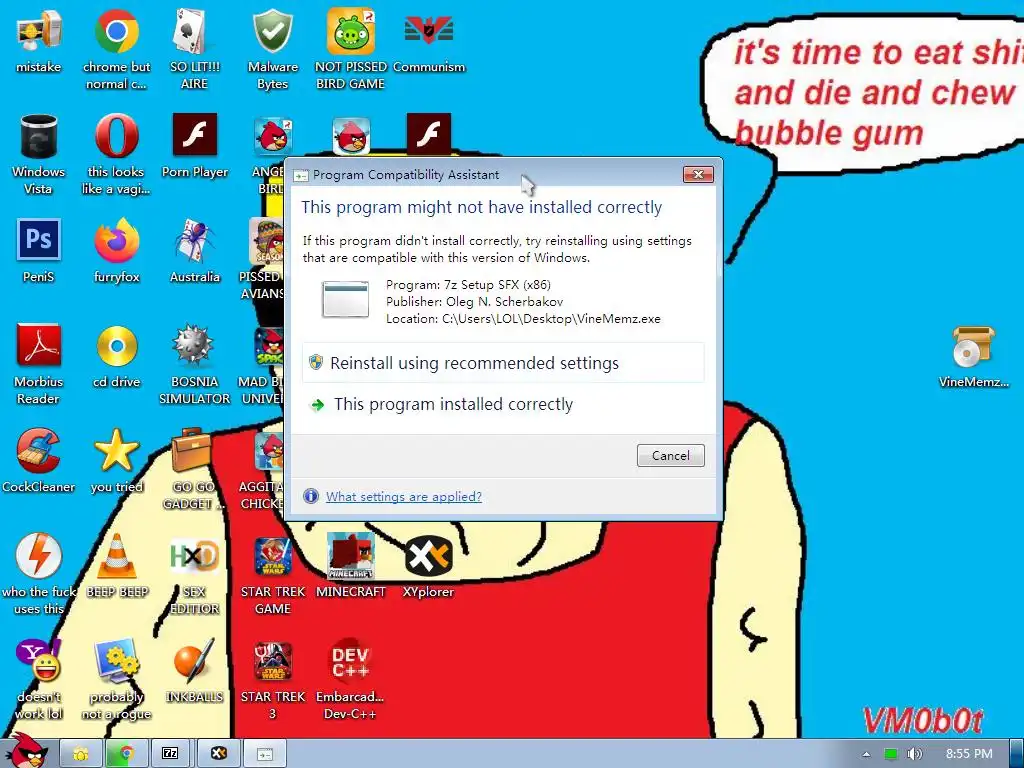Select the XYplorer desktop icon

click(x=428, y=566)
